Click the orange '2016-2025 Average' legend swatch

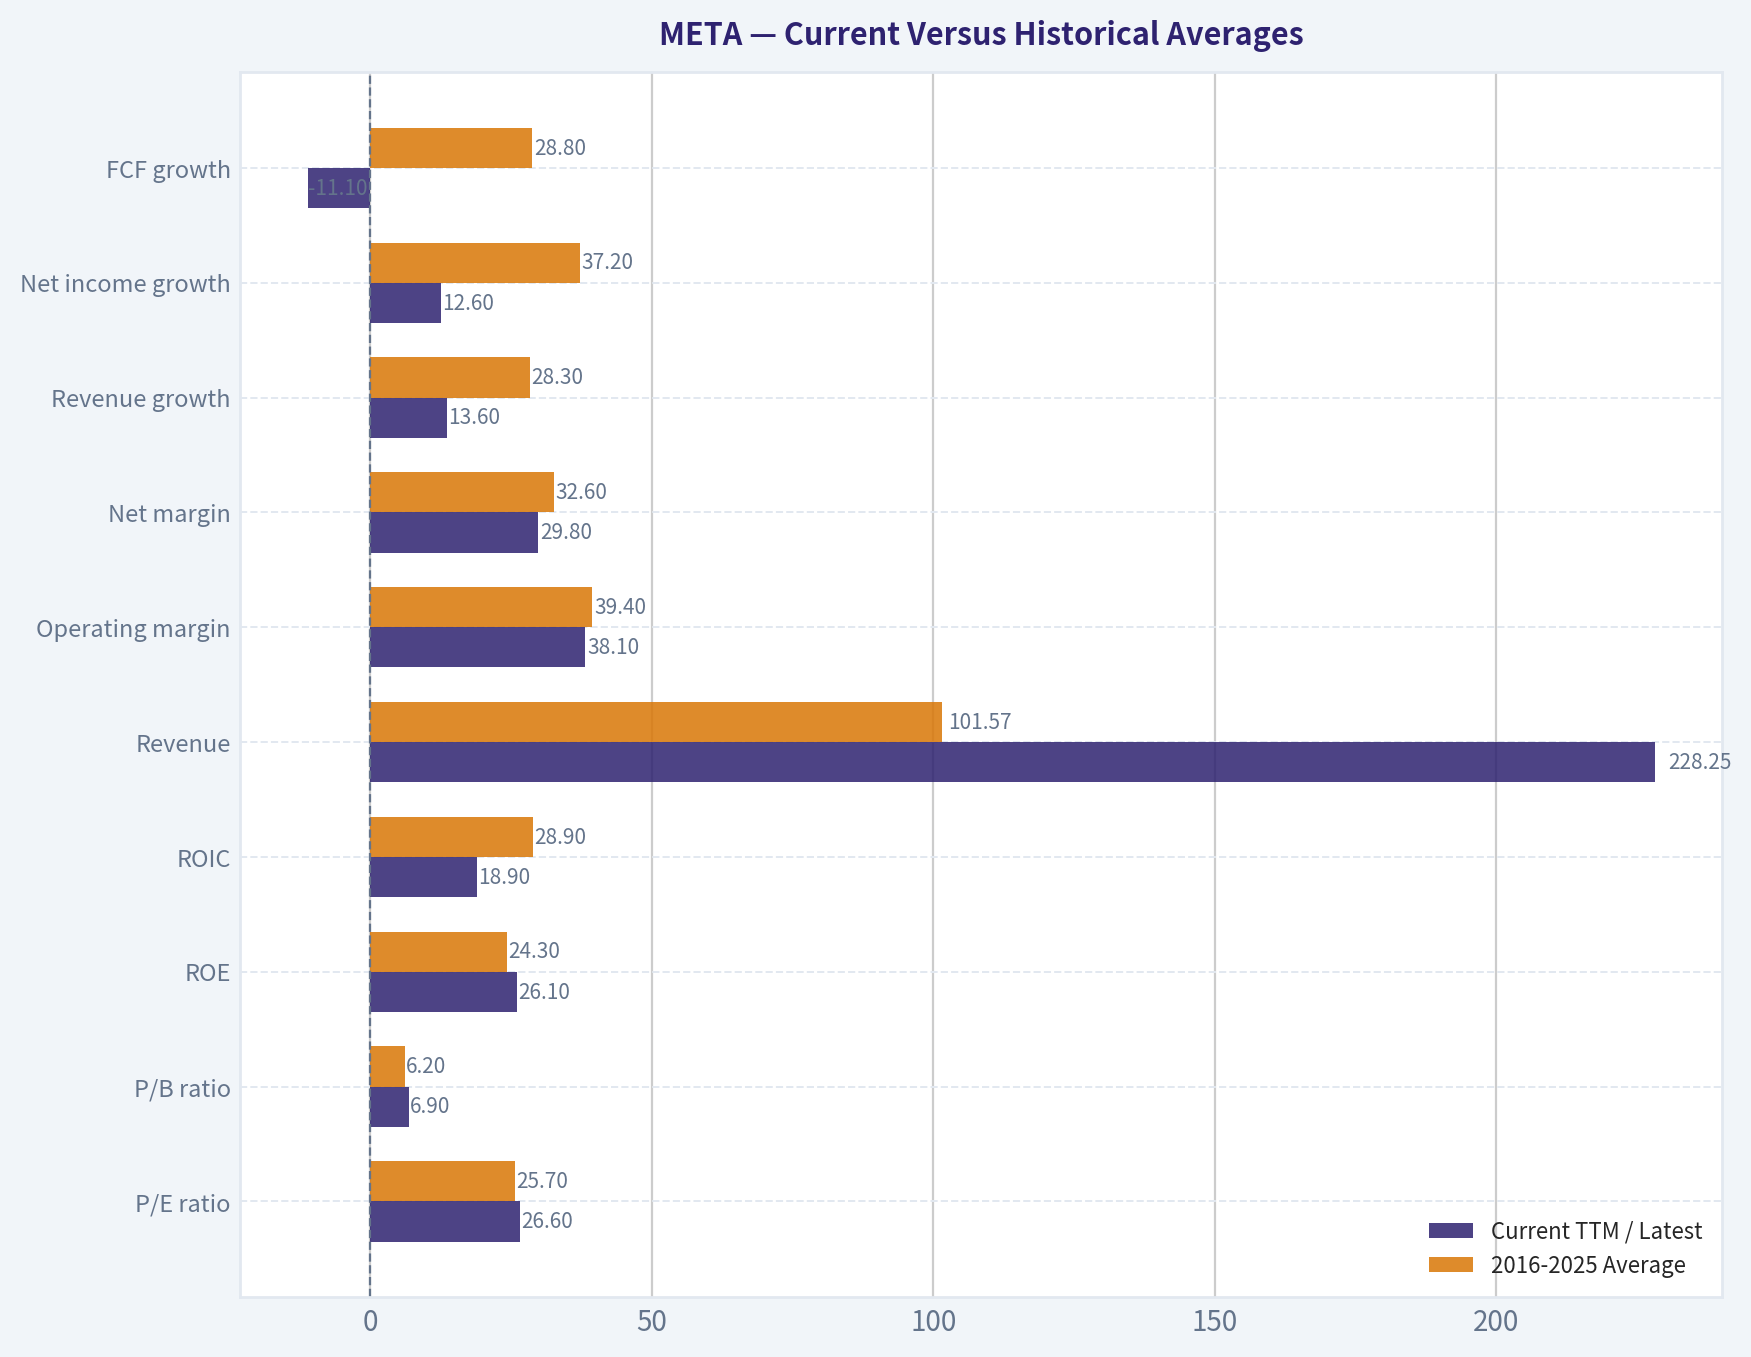1451,1264
